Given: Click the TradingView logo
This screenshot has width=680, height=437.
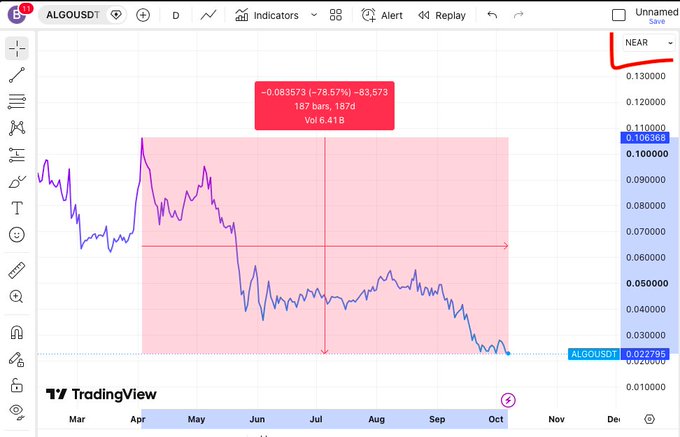Looking at the screenshot, I should pyautogui.click(x=101, y=394).
